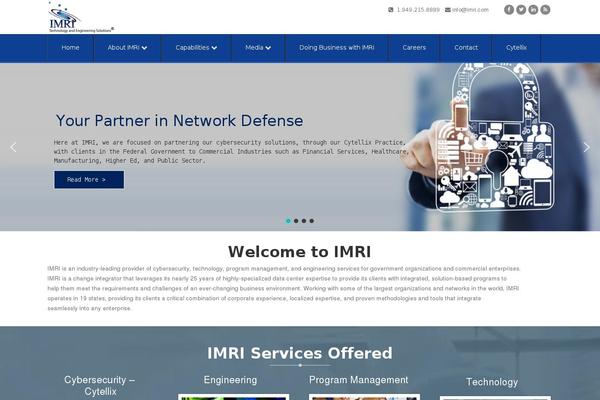The width and height of the screenshot is (600, 400).
Task: Select the fourth carousel dot
Action: [311, 221]
